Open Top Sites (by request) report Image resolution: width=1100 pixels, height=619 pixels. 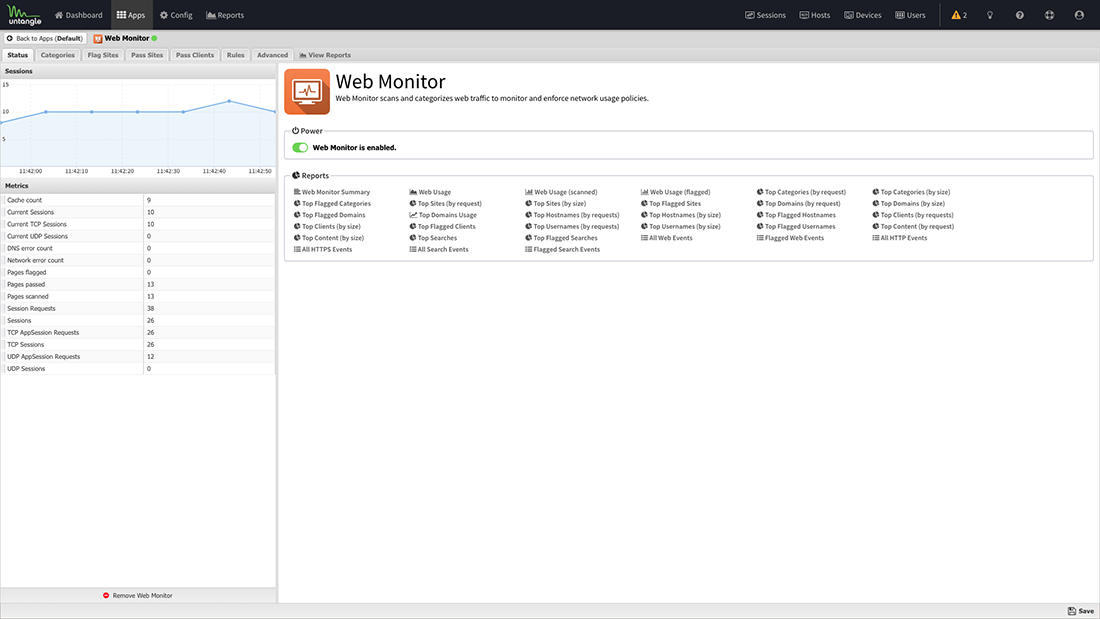point(445,204)
